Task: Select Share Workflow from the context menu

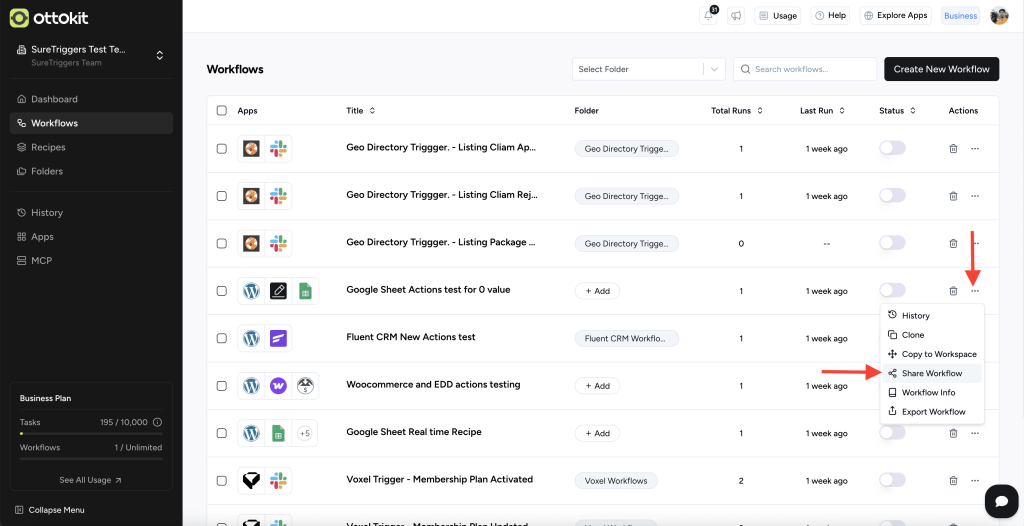Action: (x=931, y=373)
